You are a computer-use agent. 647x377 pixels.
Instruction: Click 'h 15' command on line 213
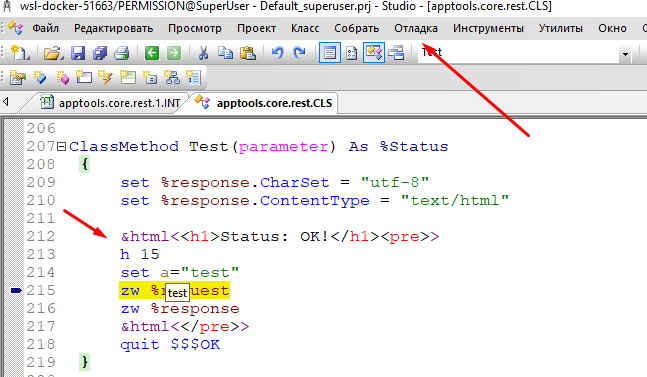click(x=140, y=254)
